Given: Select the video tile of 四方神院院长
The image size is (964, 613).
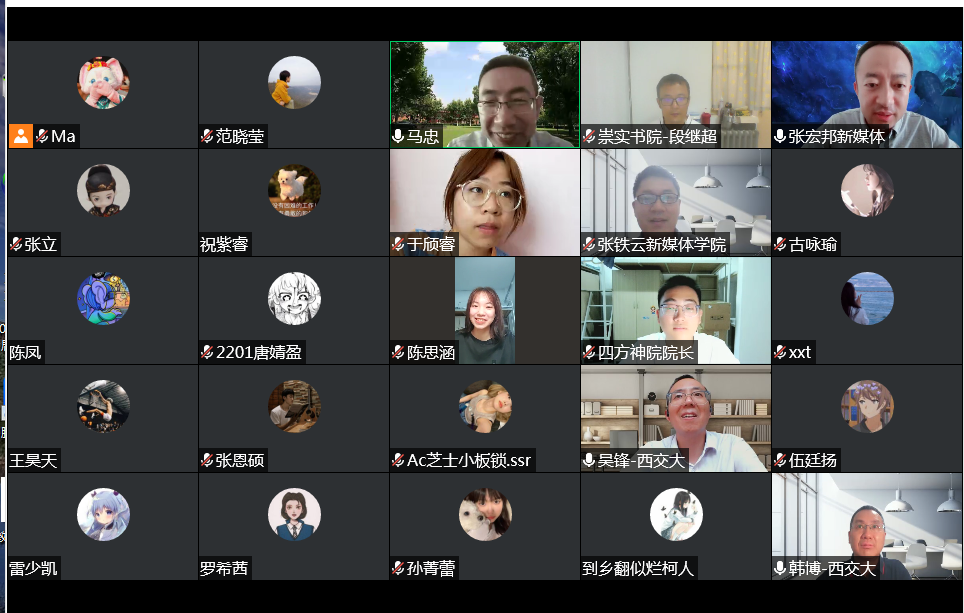Looking at the screenshot, I should [x=676, y=310].
